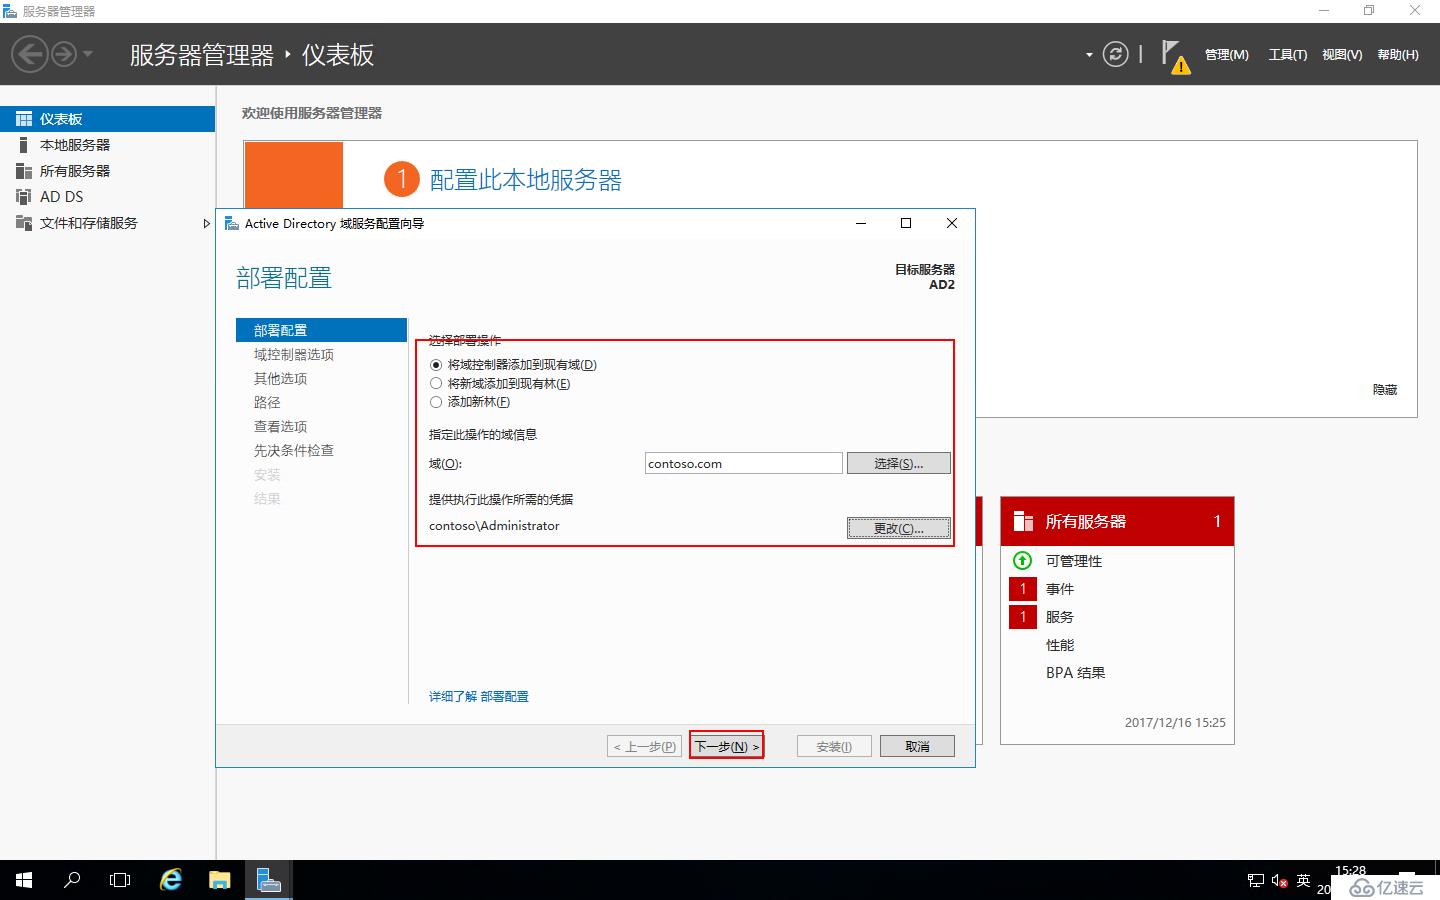Click the forward navigation arrow in Server Manager
This screenshot has height=900, width=1440.
64,54
